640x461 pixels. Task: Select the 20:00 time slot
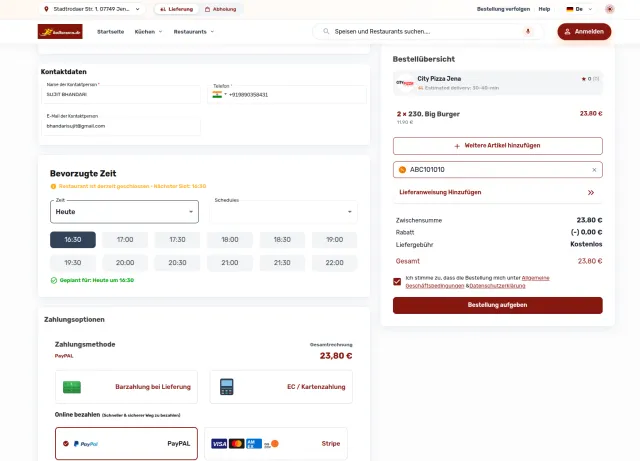pyautogui.click(x=125, y=263)
